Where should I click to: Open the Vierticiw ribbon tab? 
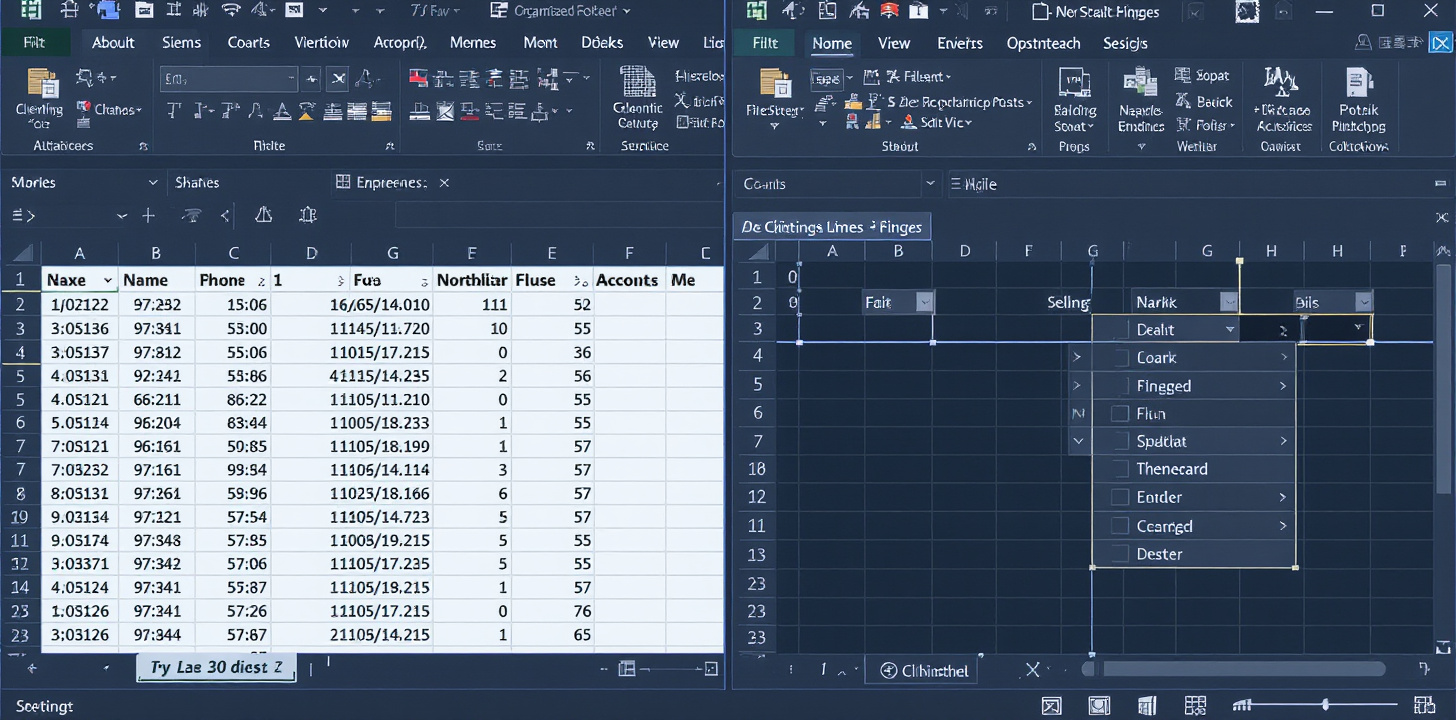tap(321, 43)
